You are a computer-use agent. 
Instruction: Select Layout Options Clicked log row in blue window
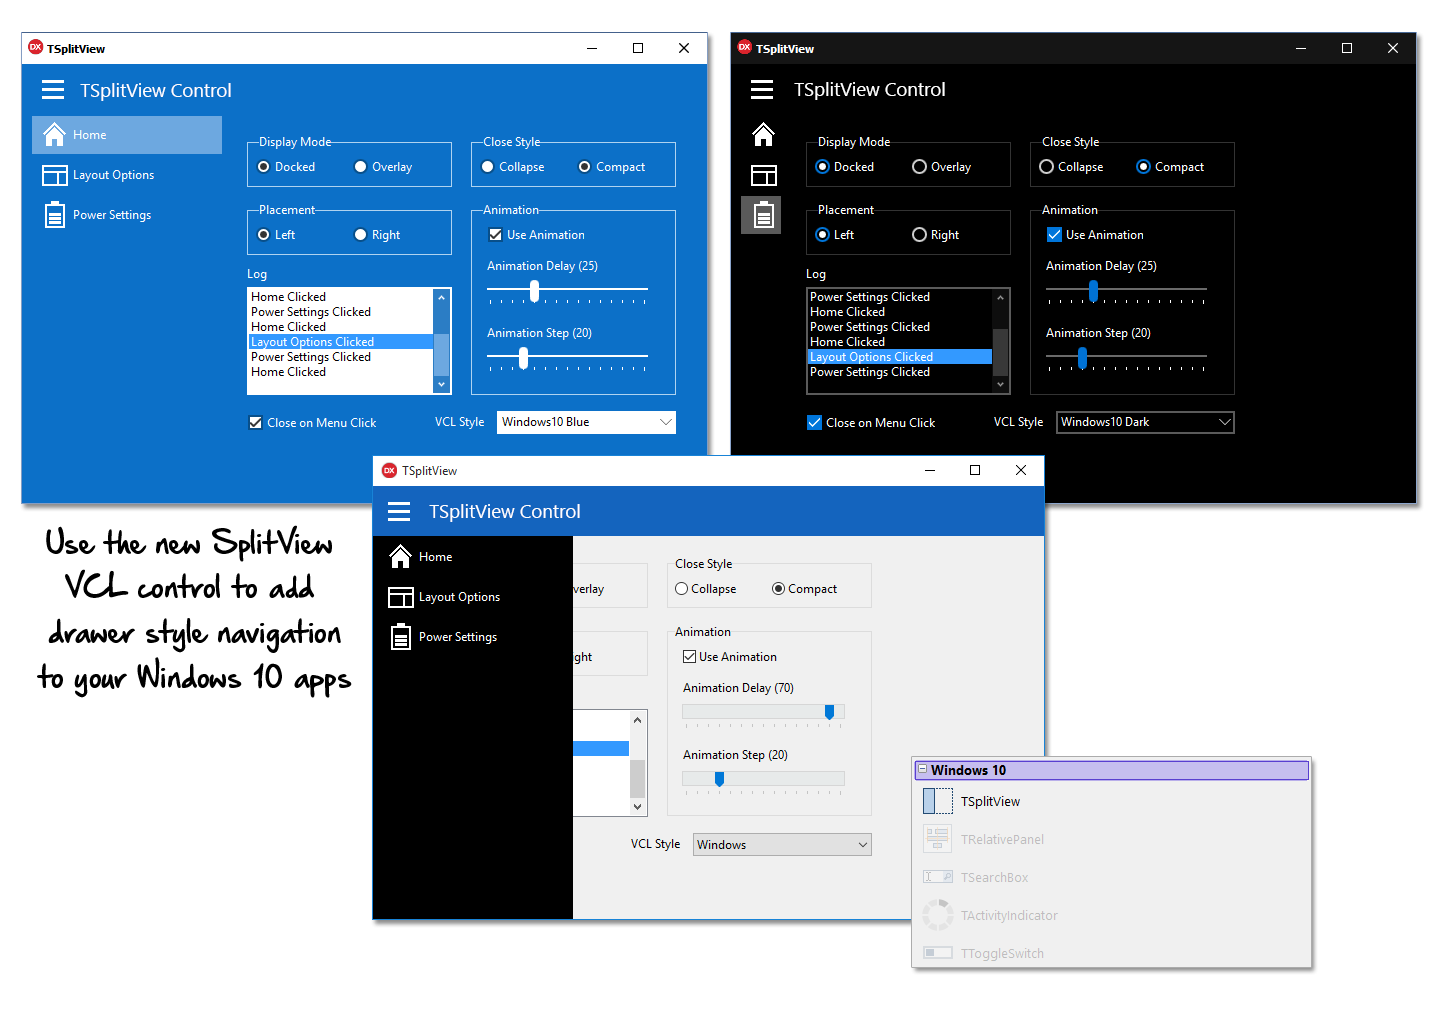(x=340, y=342)
